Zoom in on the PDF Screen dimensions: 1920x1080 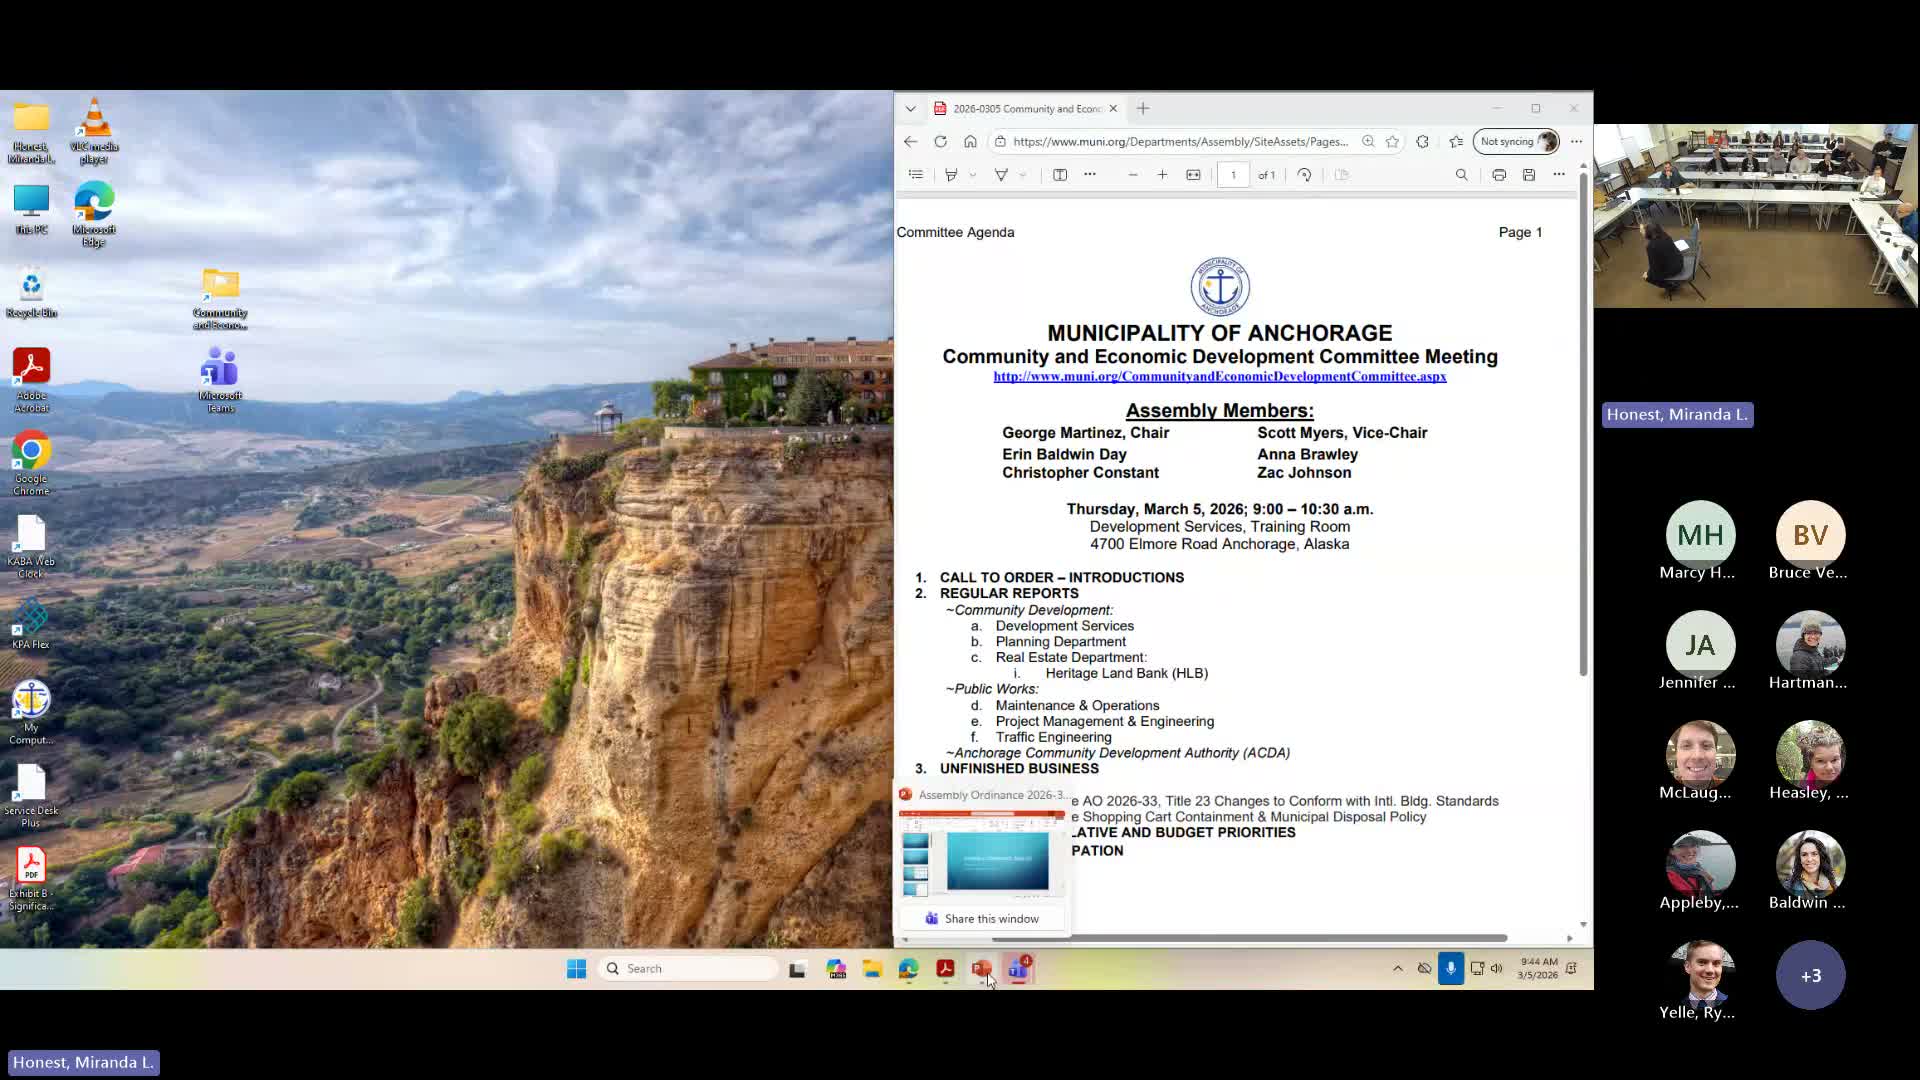click(1162, 175)
